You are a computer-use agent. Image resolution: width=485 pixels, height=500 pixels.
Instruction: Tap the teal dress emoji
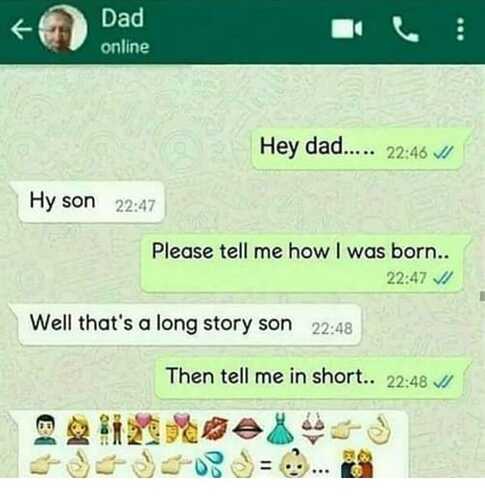coord(281,429)
